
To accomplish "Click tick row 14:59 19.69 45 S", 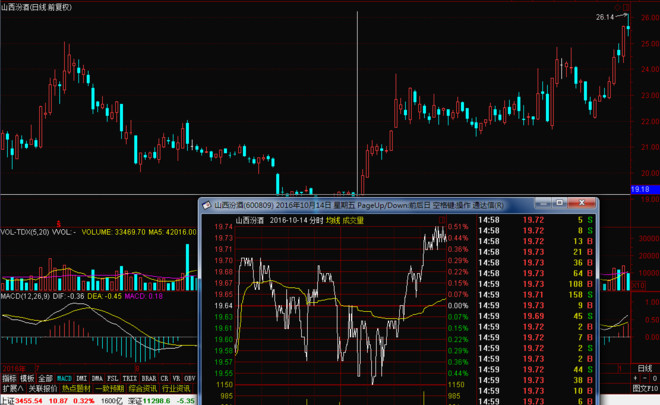I will tap(536, 316).
